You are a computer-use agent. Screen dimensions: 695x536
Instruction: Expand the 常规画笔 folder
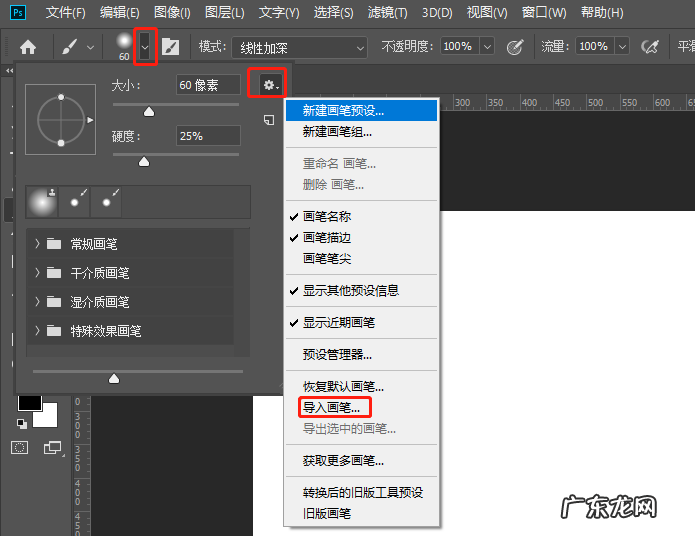pyautogui.click(x=37, y=243)
